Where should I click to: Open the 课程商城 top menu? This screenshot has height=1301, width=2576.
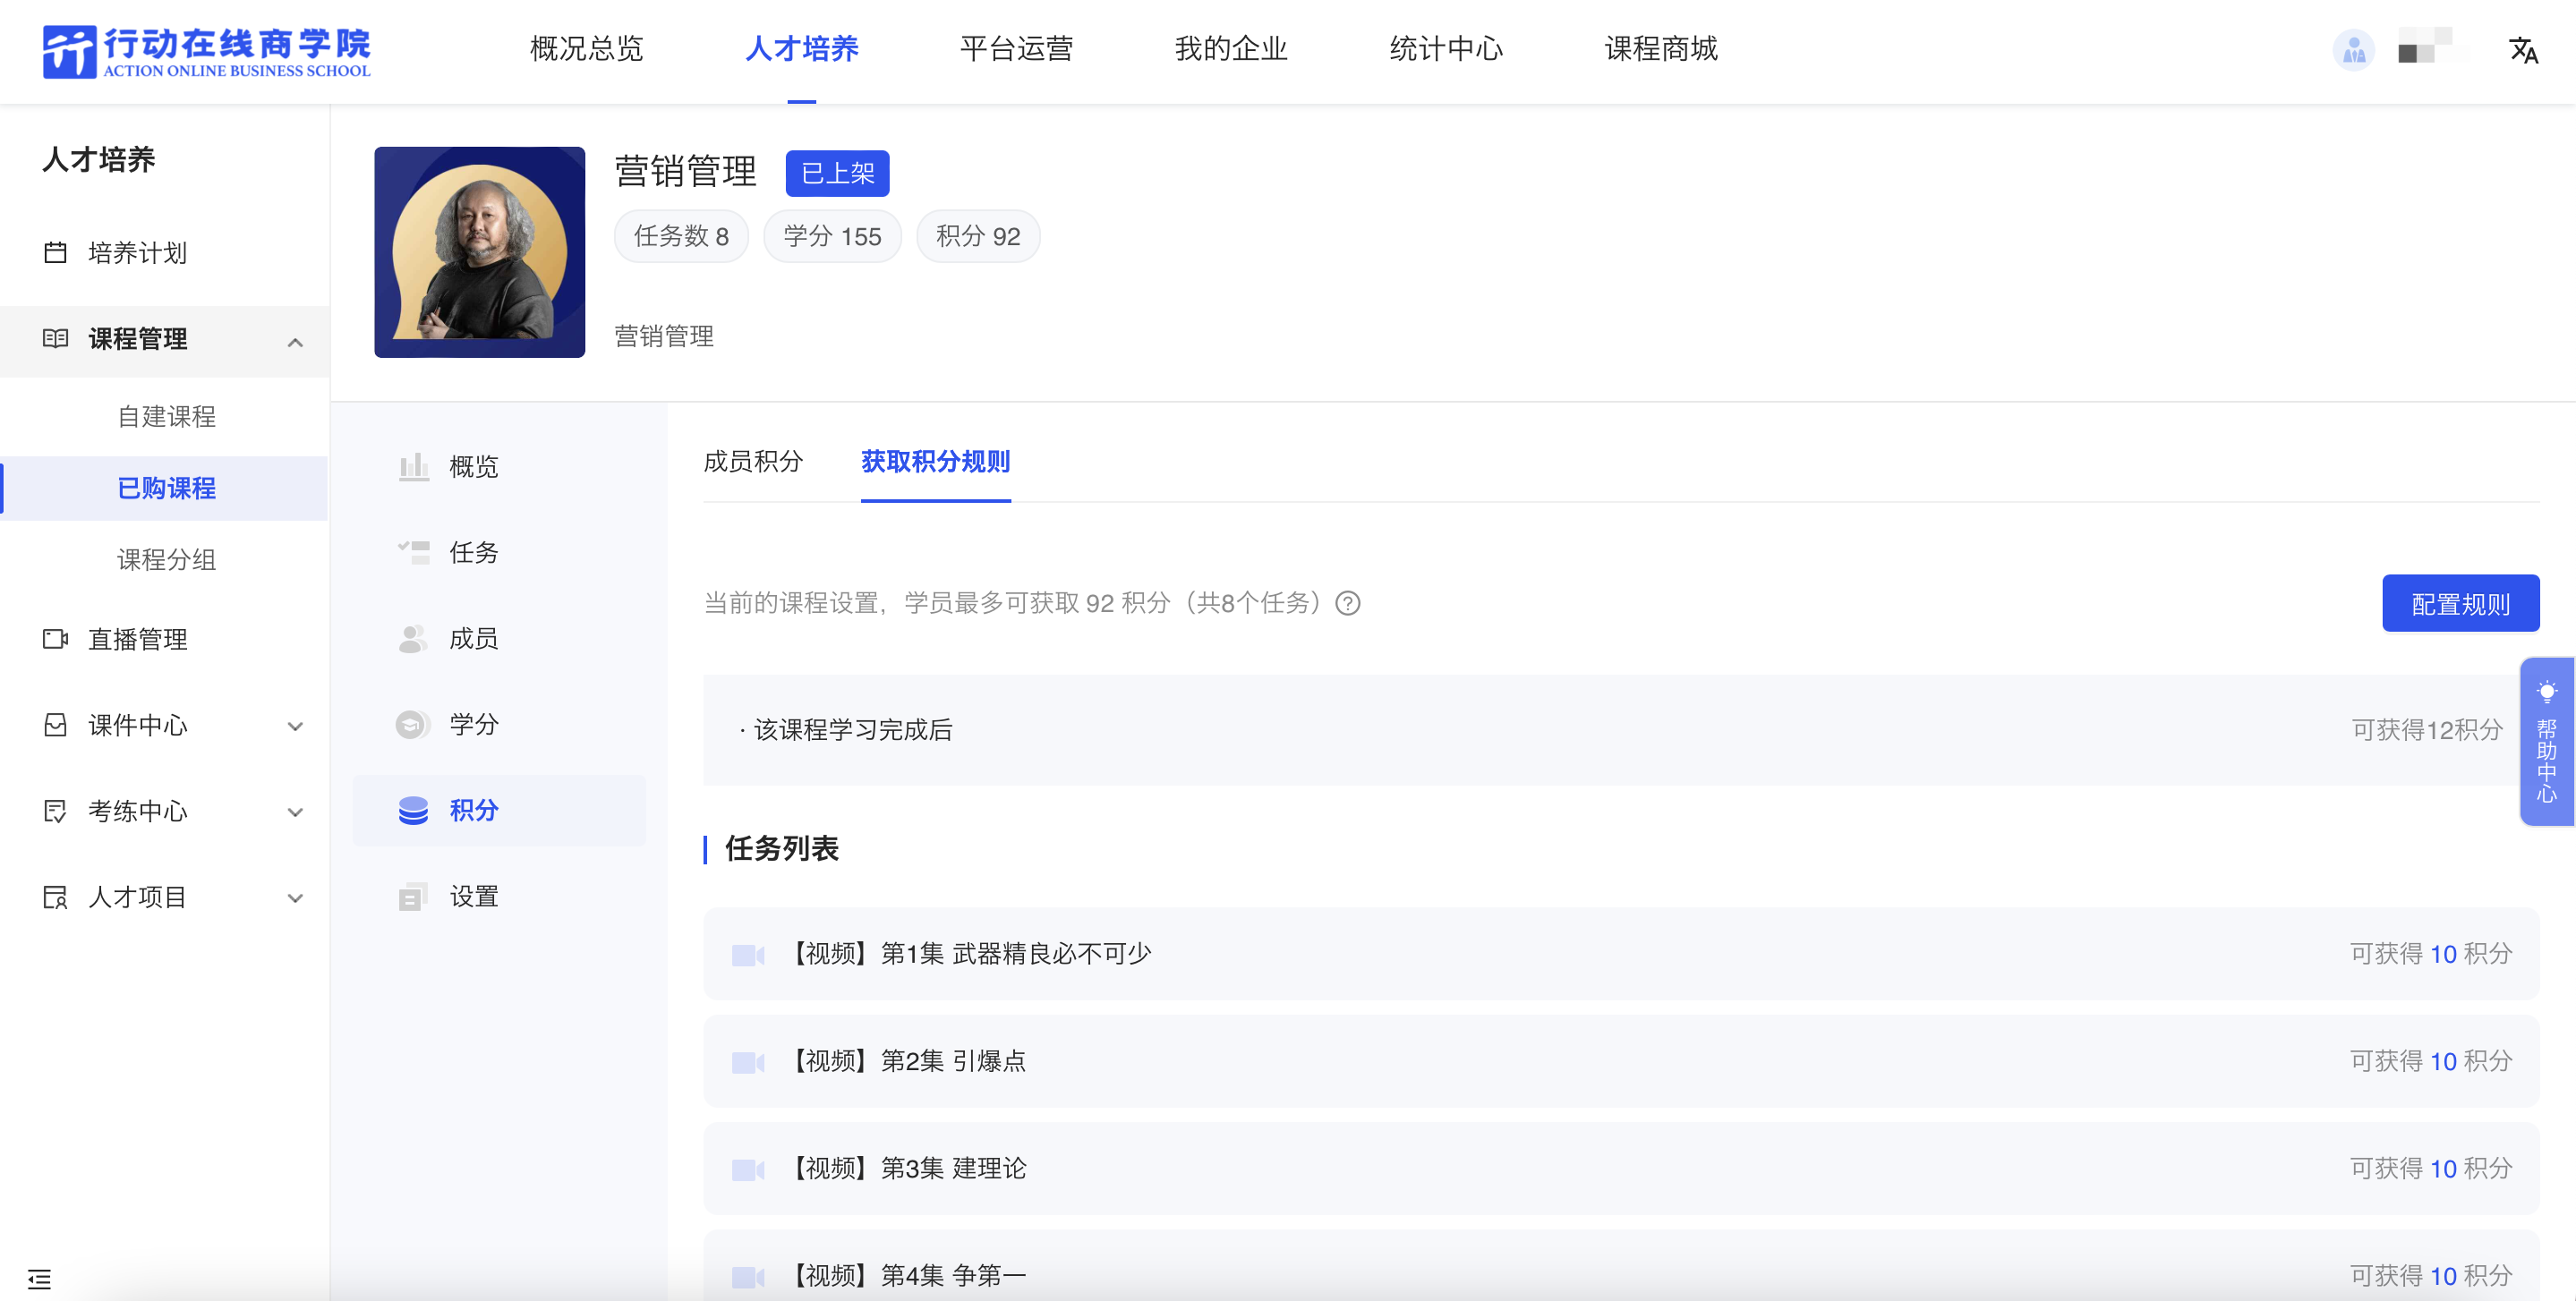pyautogui.click(x=1661, y=48)
